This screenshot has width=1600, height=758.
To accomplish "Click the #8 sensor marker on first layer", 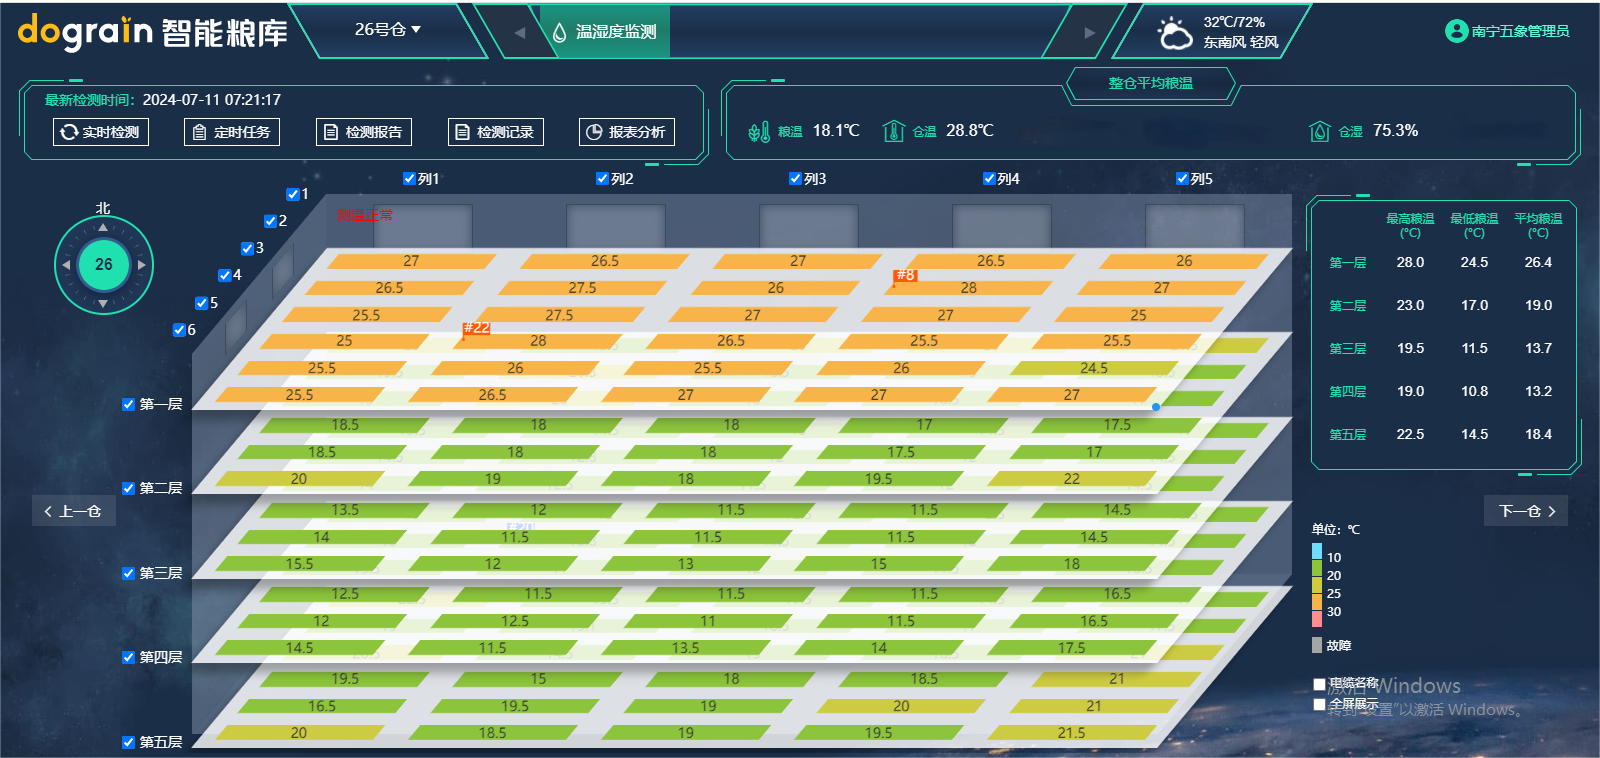I will click(904, 275).
